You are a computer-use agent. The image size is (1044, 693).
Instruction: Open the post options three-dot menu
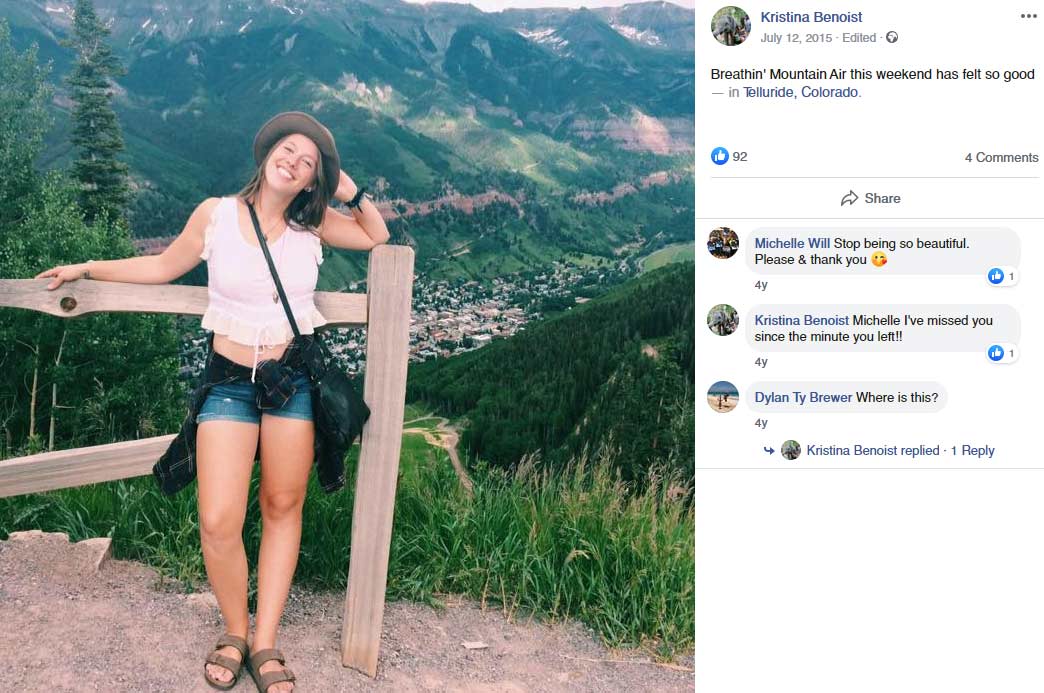(1028, 16)
